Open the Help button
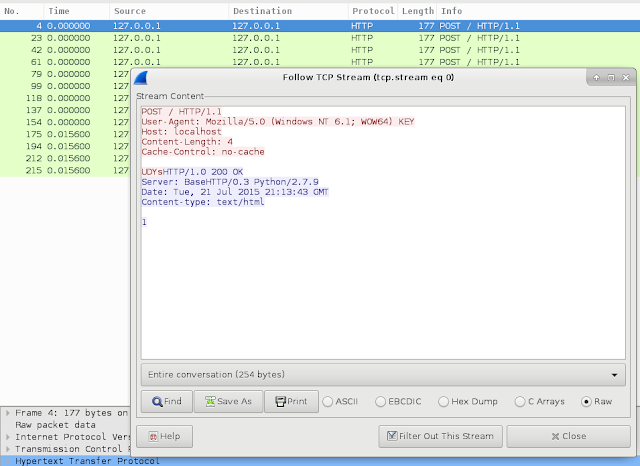 164,436
